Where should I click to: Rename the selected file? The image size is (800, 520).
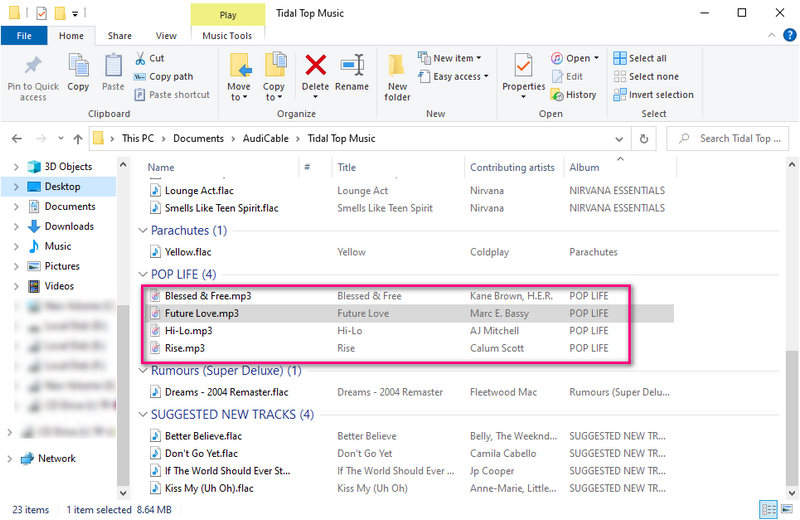point(352,72)
